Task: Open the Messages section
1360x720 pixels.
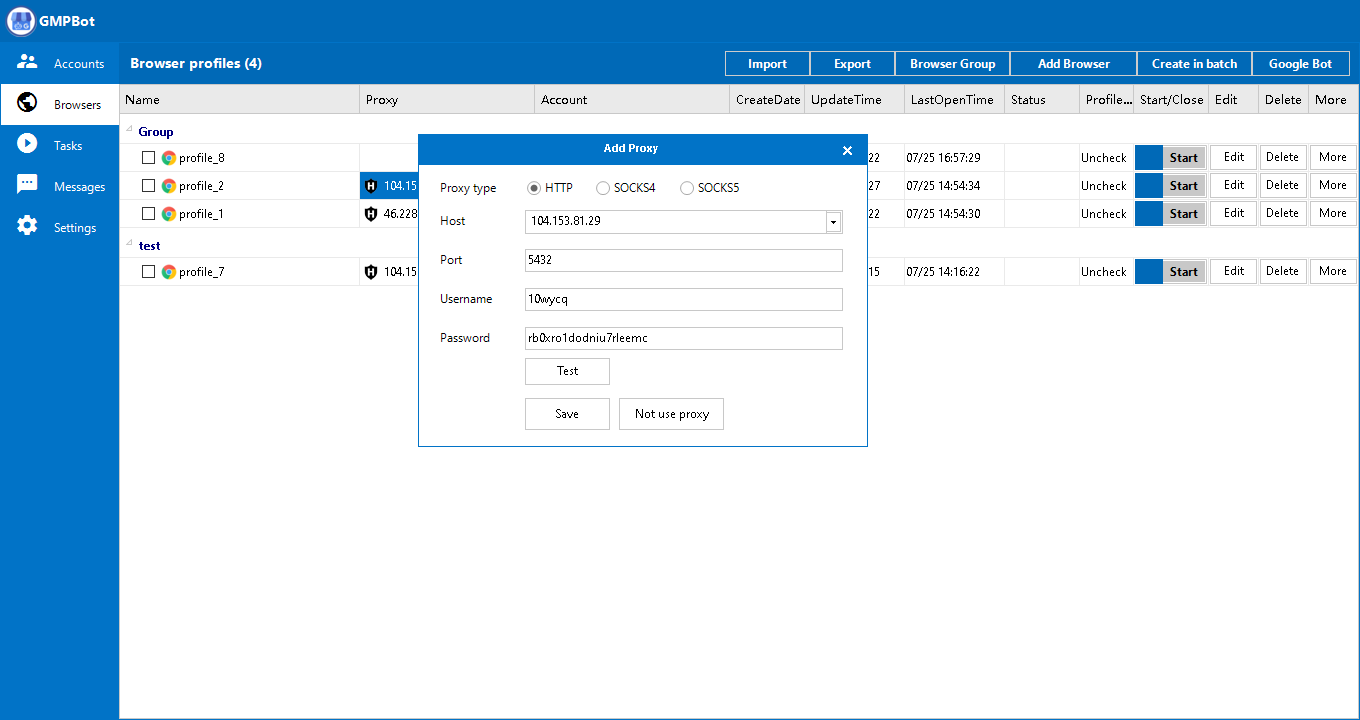Action: [x=59, y=186]
